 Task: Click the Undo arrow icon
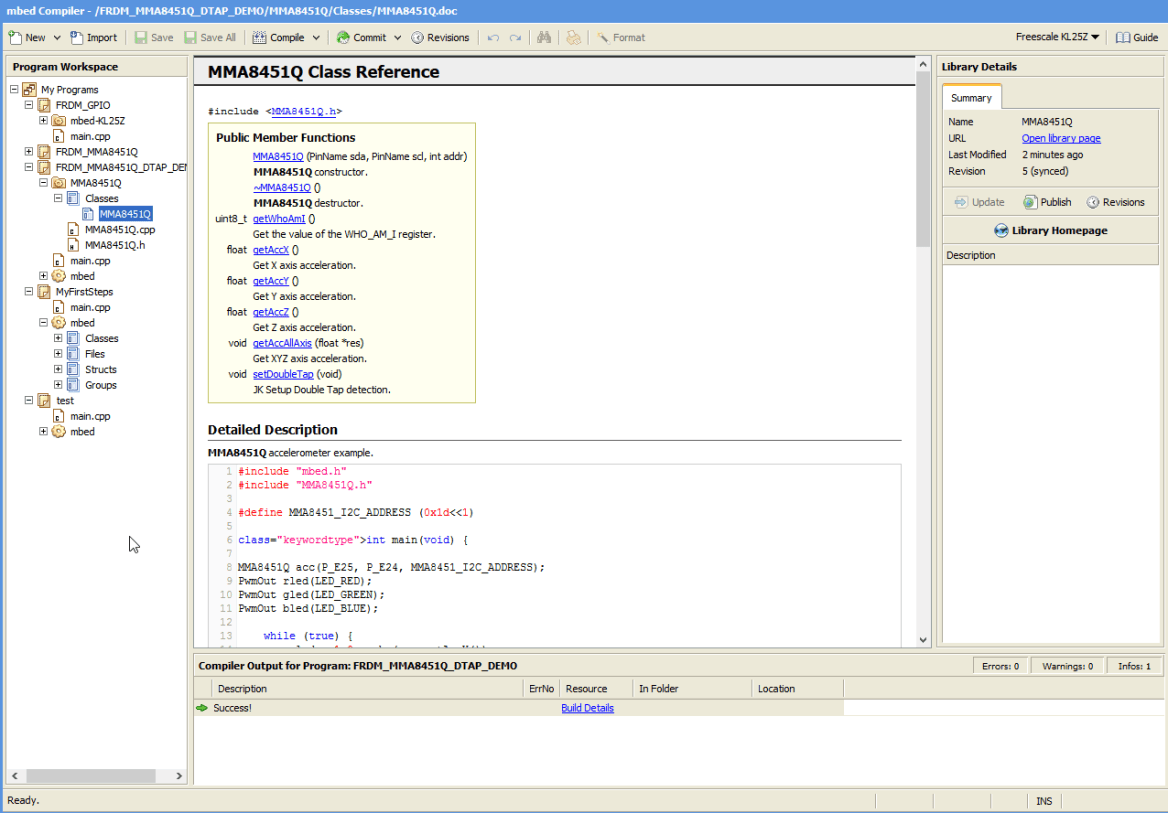(493, 37)
